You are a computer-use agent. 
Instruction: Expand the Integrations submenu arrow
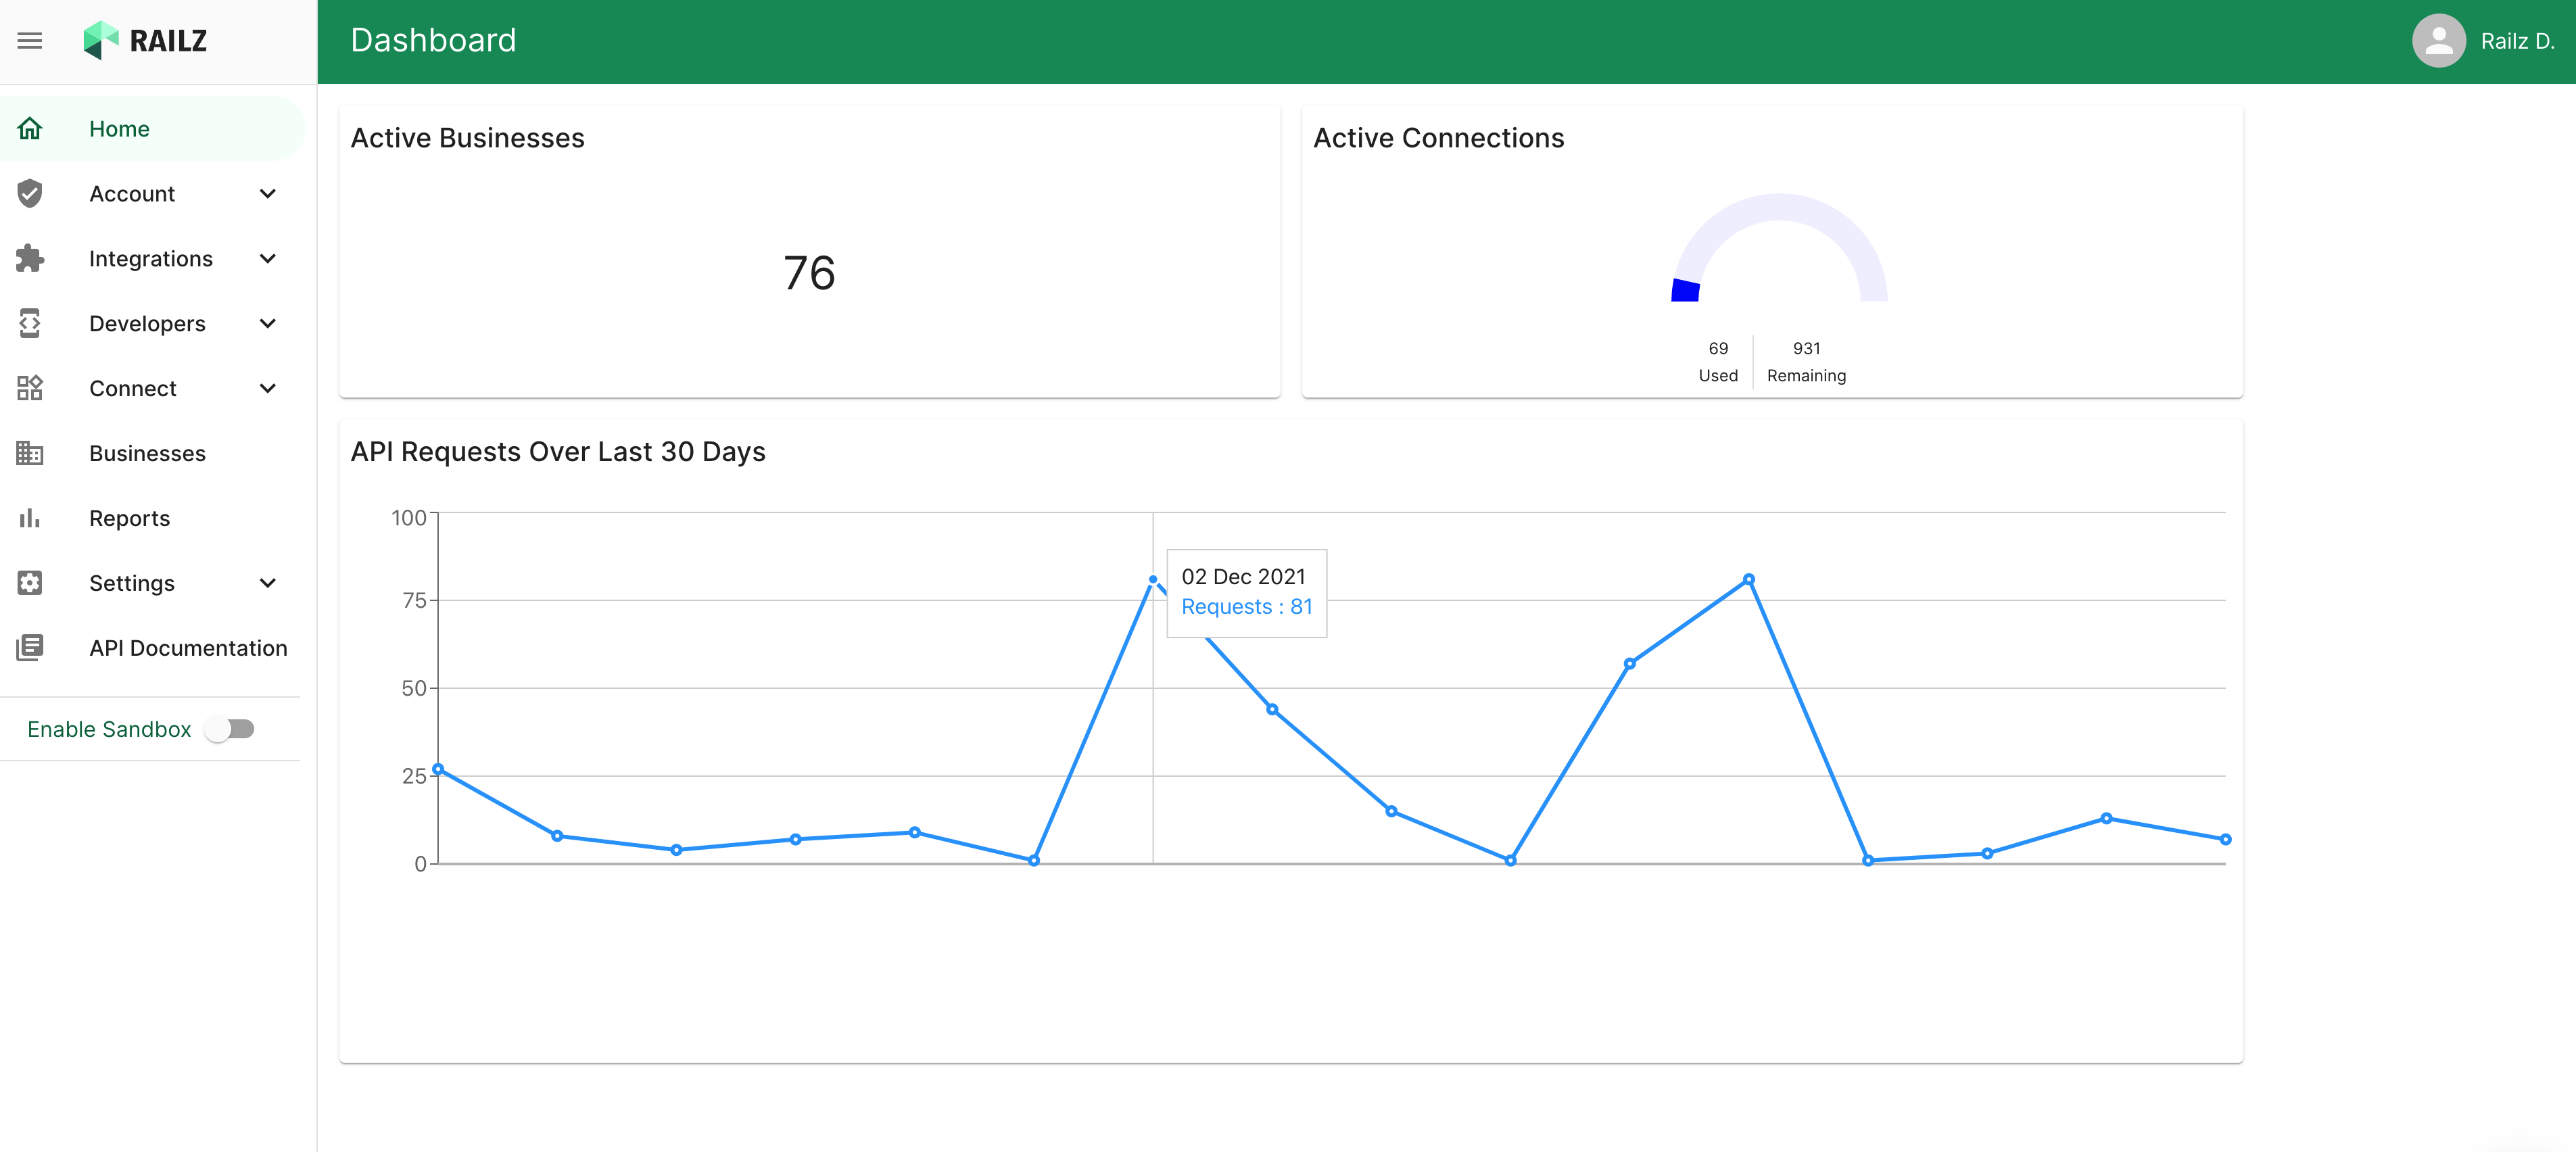tap(268, 259)
